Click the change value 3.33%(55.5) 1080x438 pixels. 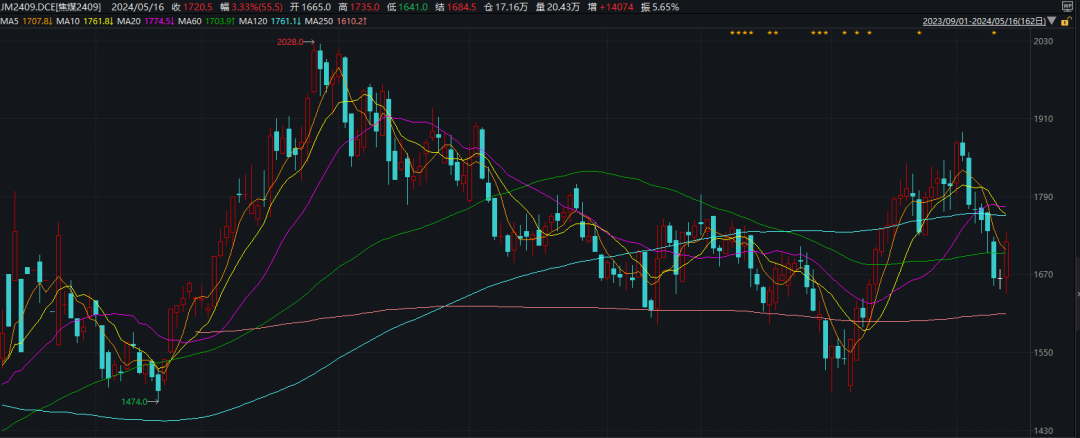pyautogui.click(x=257, y=8)
